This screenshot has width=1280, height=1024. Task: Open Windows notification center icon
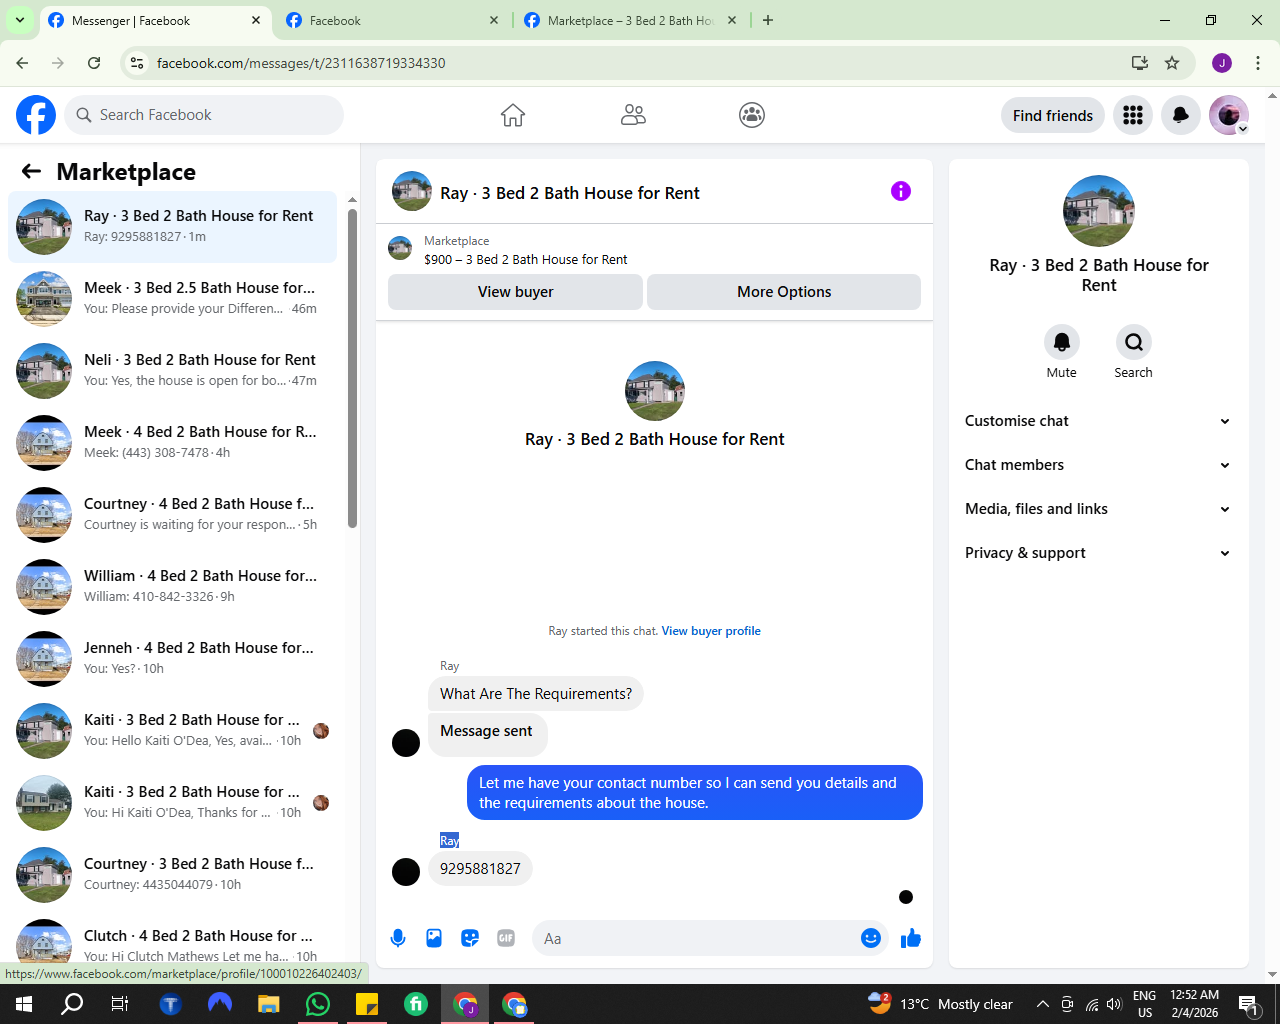1248,1004
